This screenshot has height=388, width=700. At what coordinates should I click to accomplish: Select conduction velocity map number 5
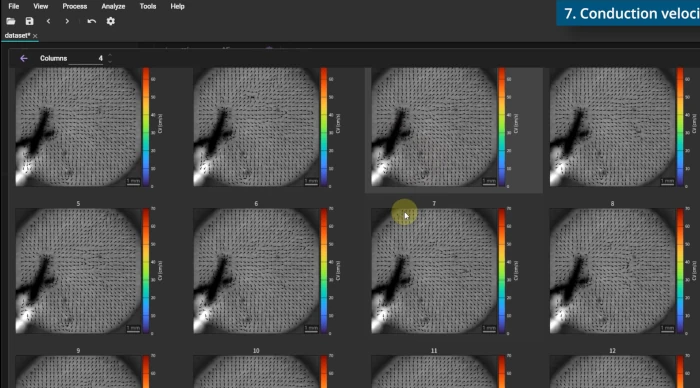(x=79, y=271)
